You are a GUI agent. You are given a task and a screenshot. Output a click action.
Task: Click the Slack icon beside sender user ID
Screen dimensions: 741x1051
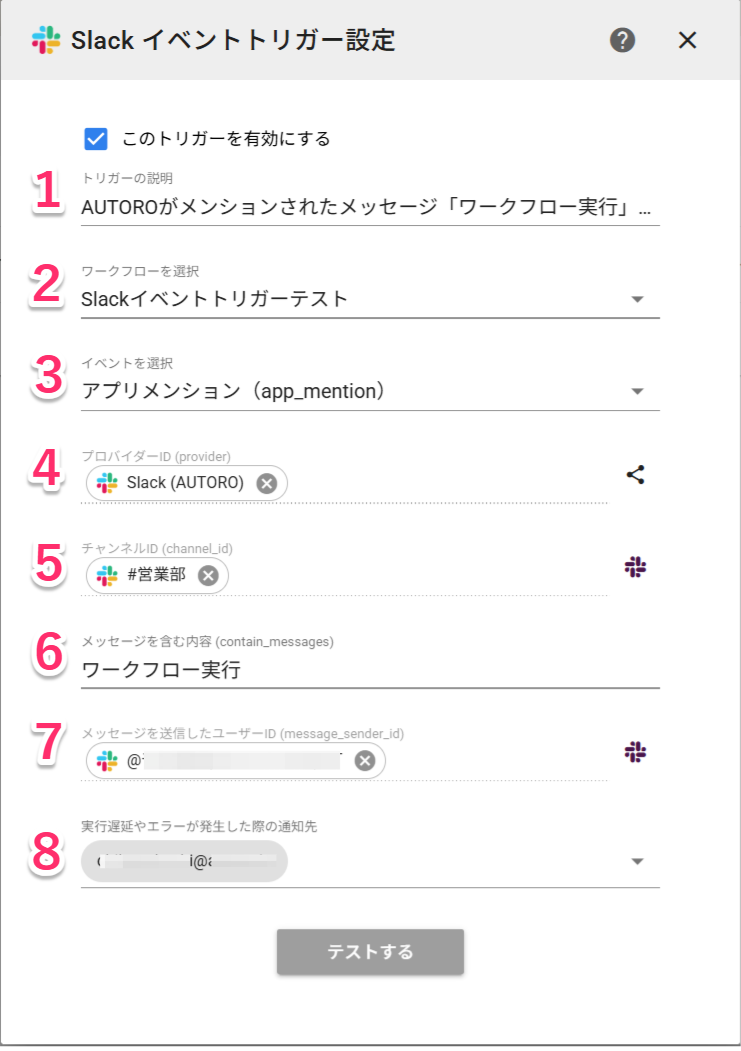point(635,752)
